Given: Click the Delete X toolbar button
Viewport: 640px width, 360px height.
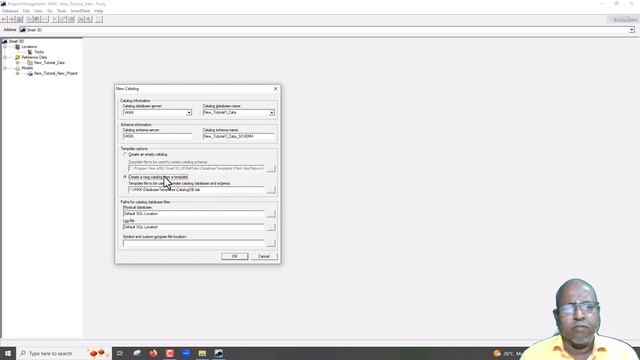Looking at the screenshot, I should click(x=55, y=19).
